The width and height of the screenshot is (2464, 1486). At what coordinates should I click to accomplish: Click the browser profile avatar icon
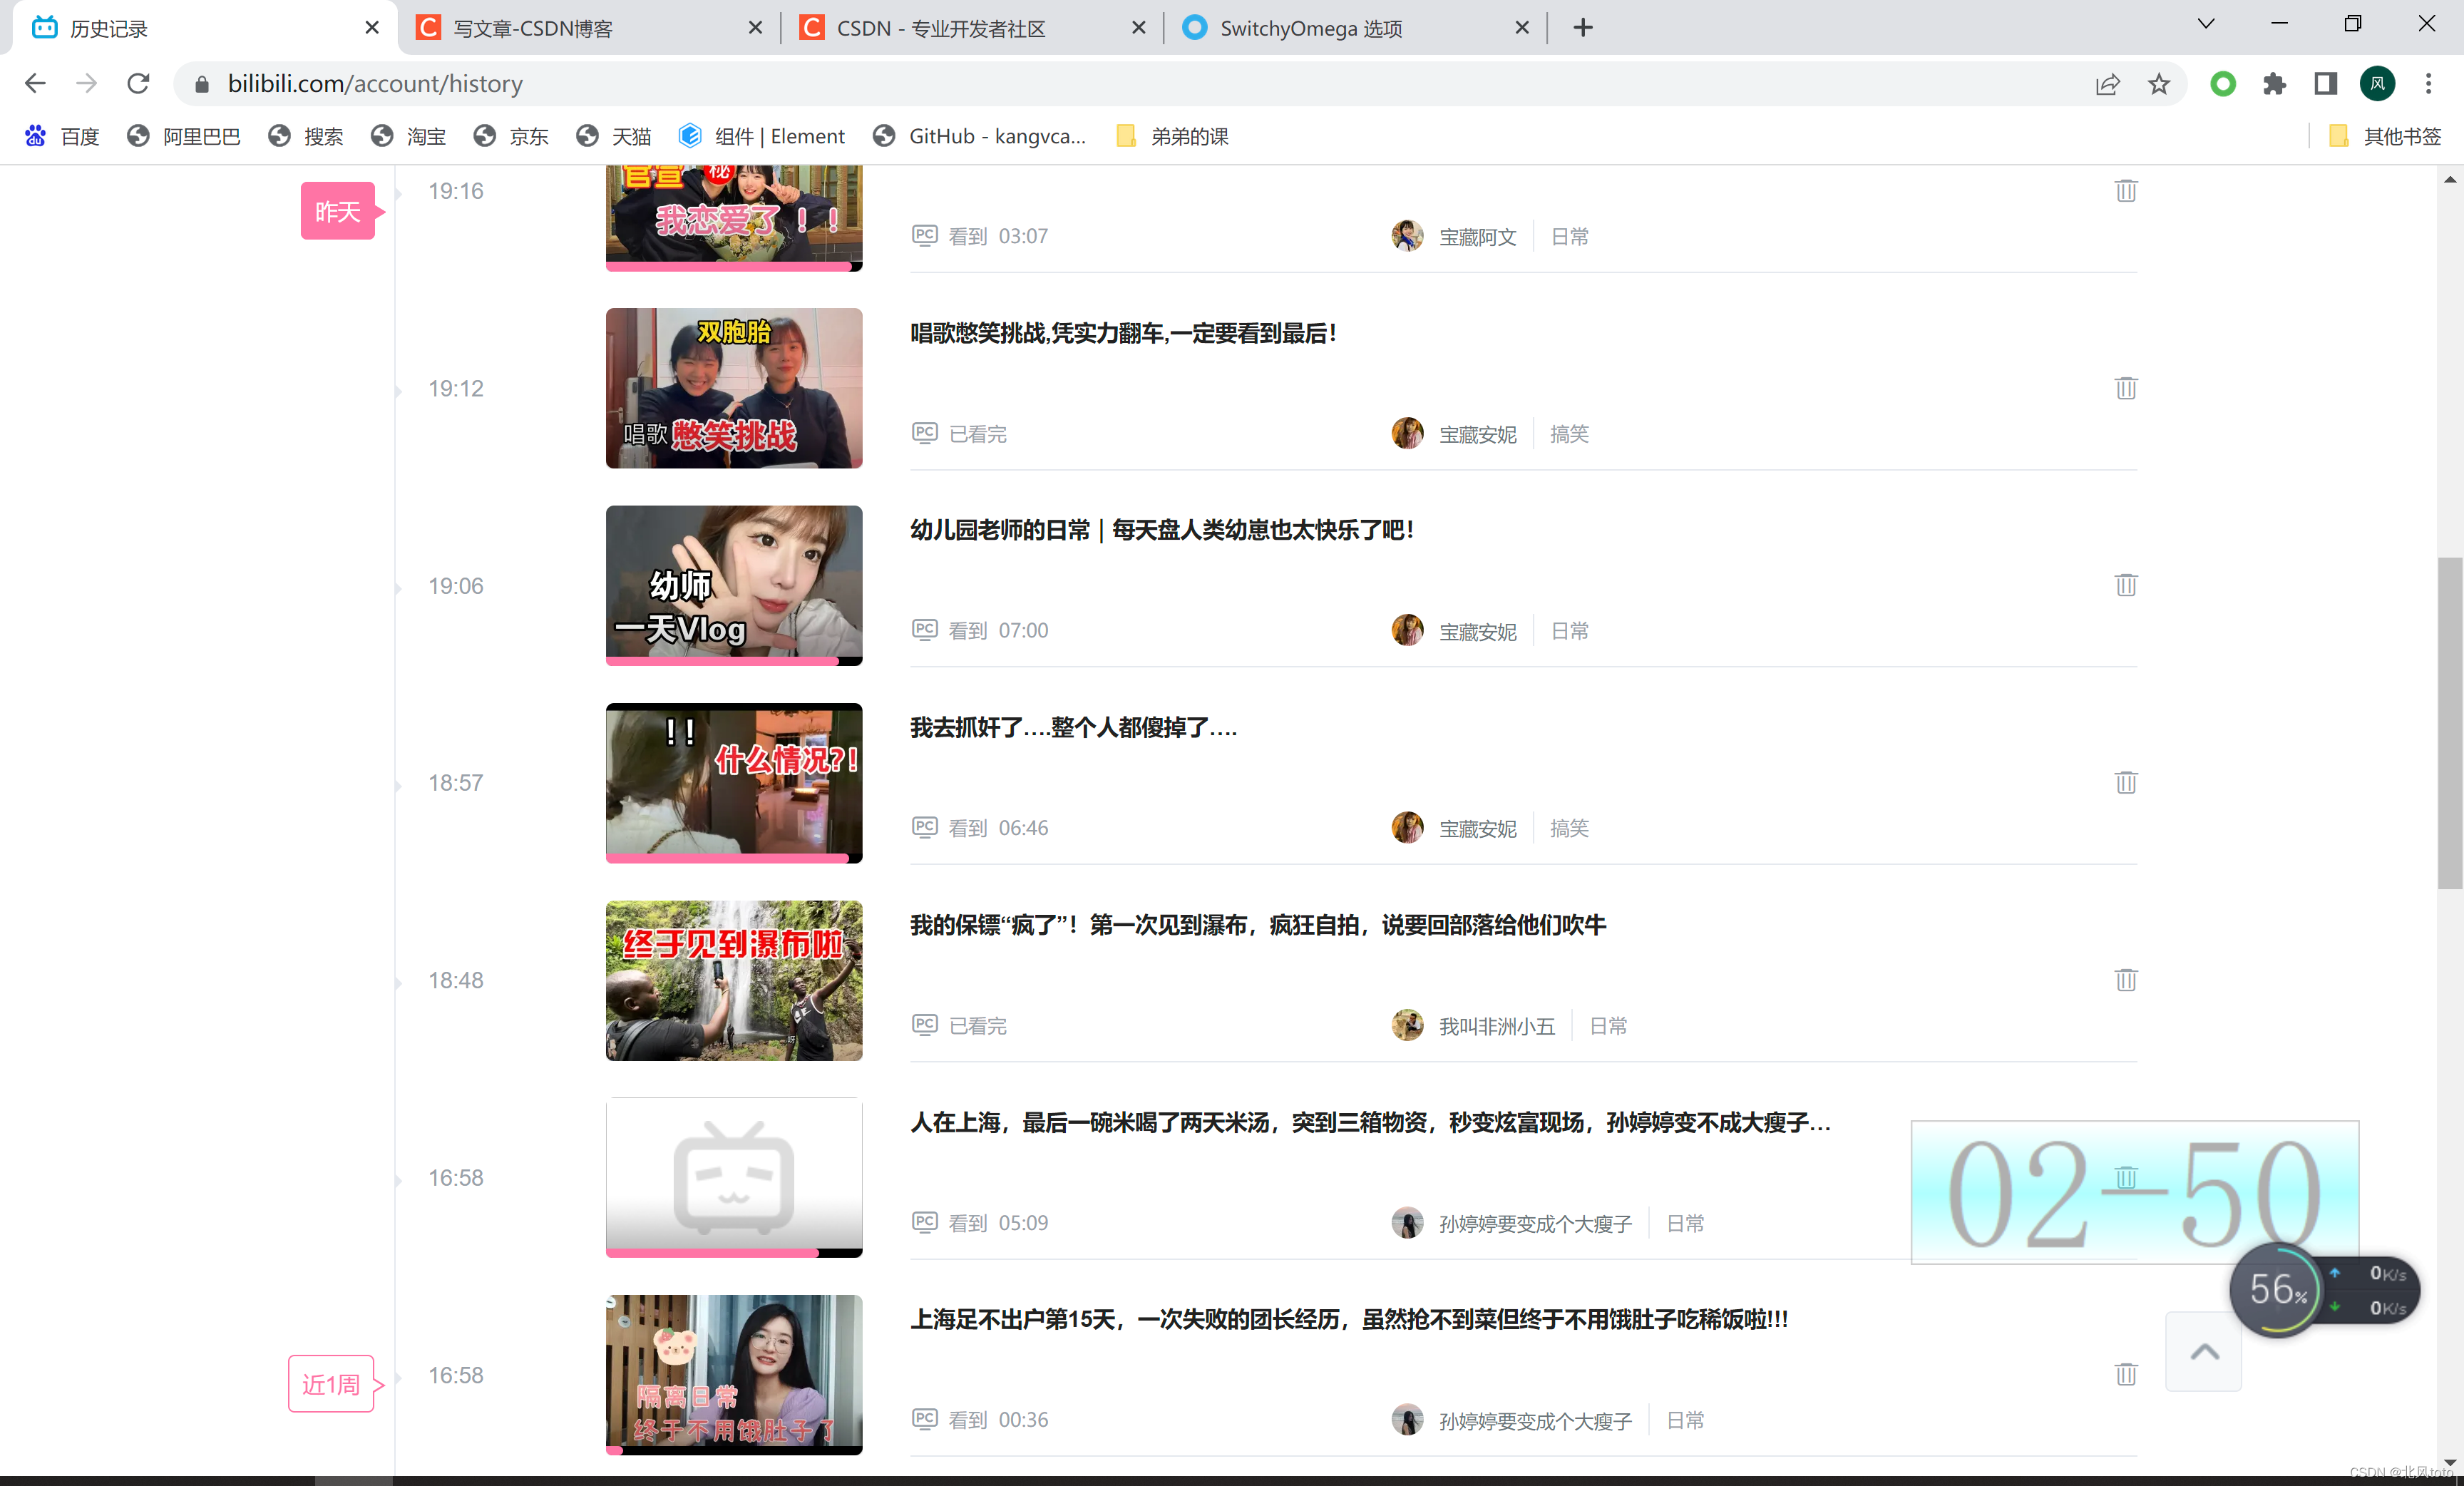[2378, 84]
